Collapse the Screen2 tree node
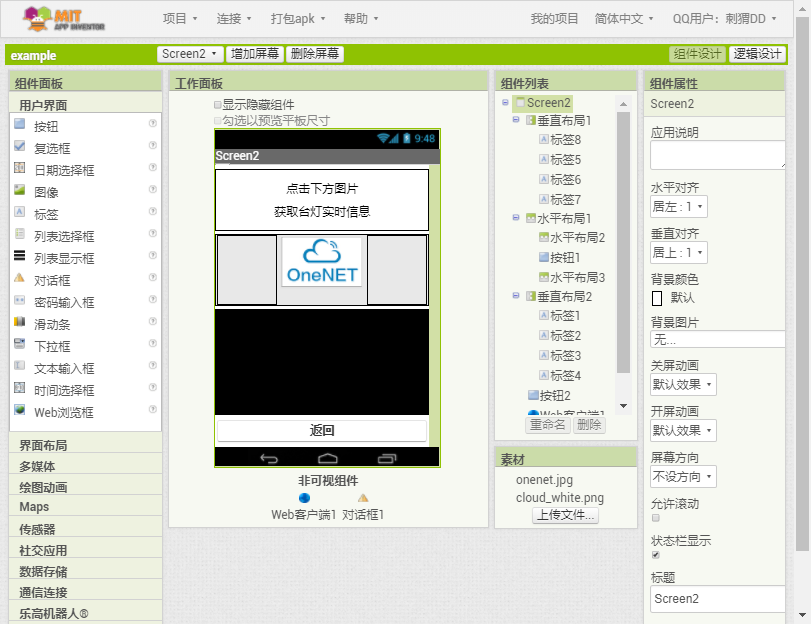Viewport: 811px width, 624px height. click(505, 102)
